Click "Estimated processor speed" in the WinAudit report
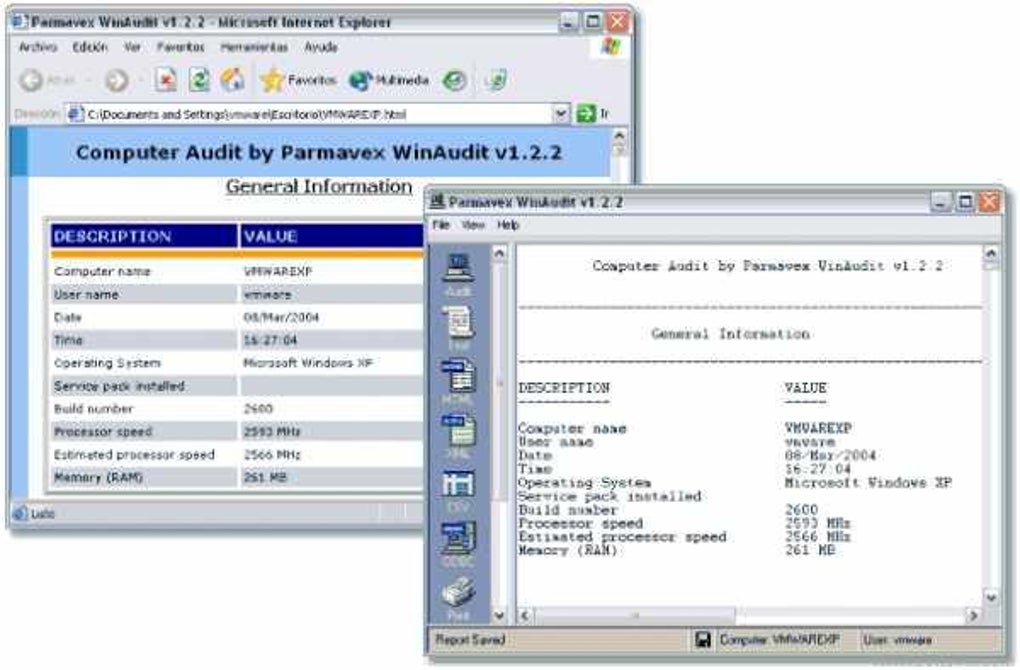 [623, 537]
